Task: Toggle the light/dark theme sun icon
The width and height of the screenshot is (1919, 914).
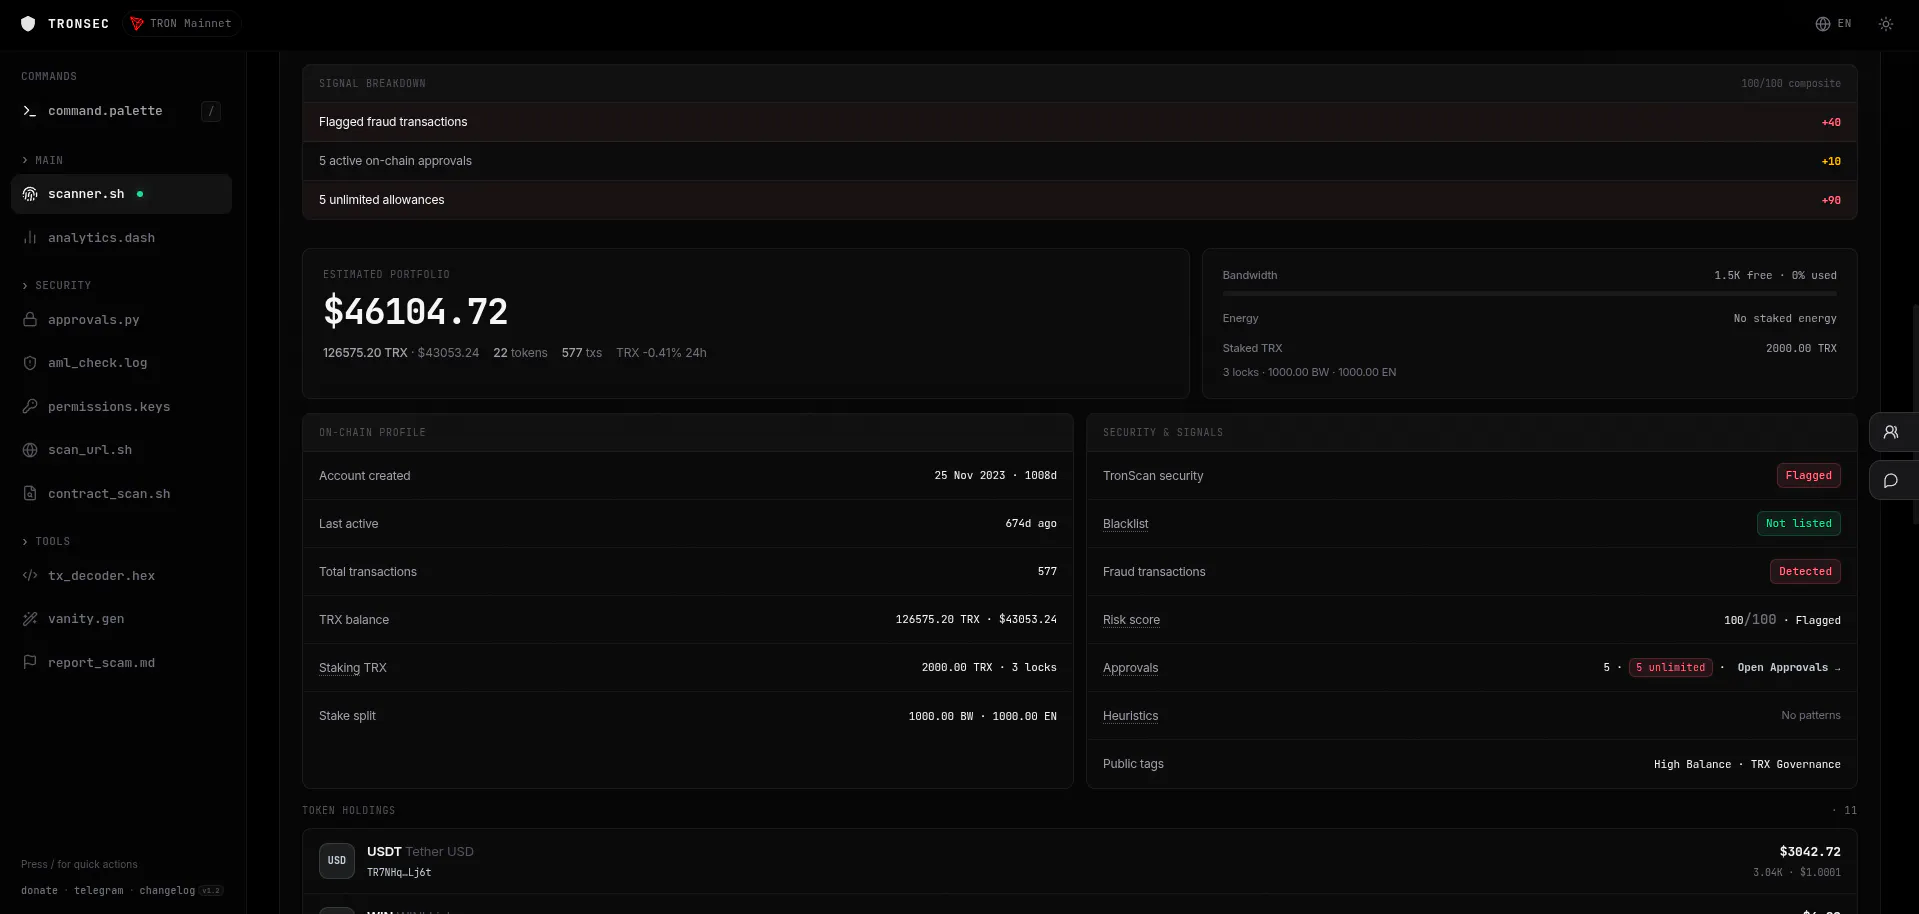Action: 1886,24
